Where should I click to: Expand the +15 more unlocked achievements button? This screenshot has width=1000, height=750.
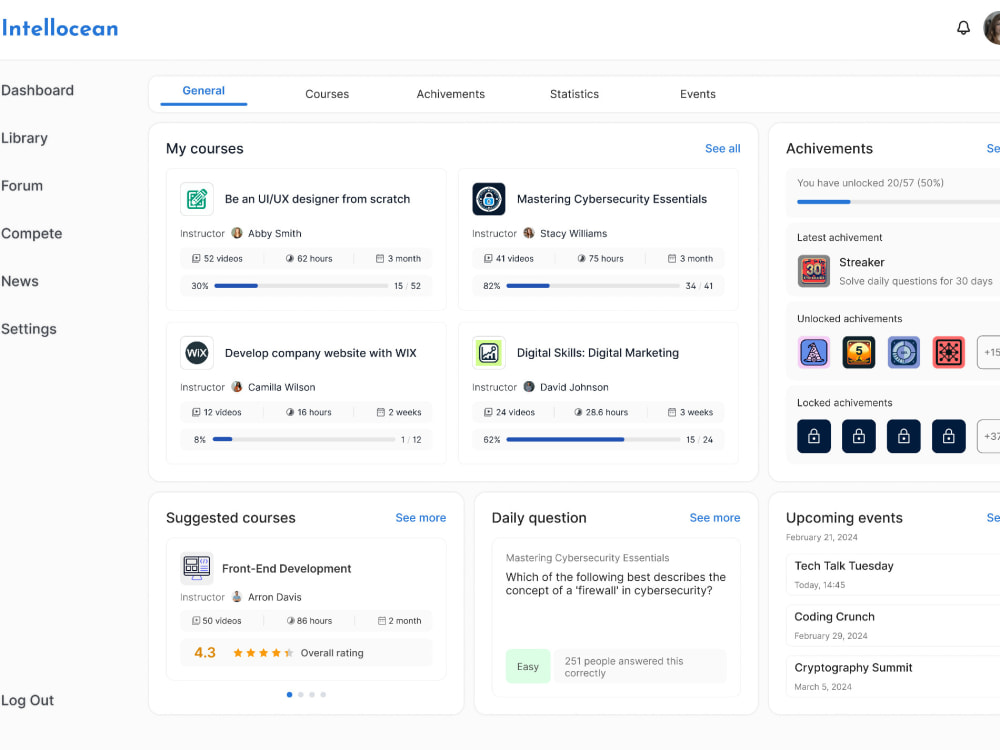pyautogui.click(x=989, y=352)
